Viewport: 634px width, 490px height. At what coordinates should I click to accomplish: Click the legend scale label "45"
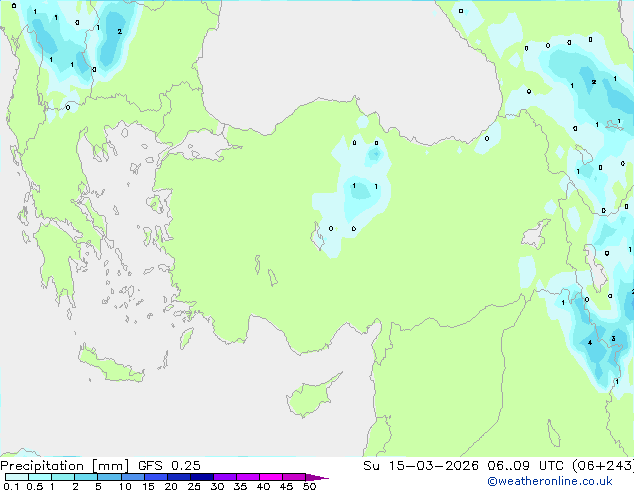[286, 486]
